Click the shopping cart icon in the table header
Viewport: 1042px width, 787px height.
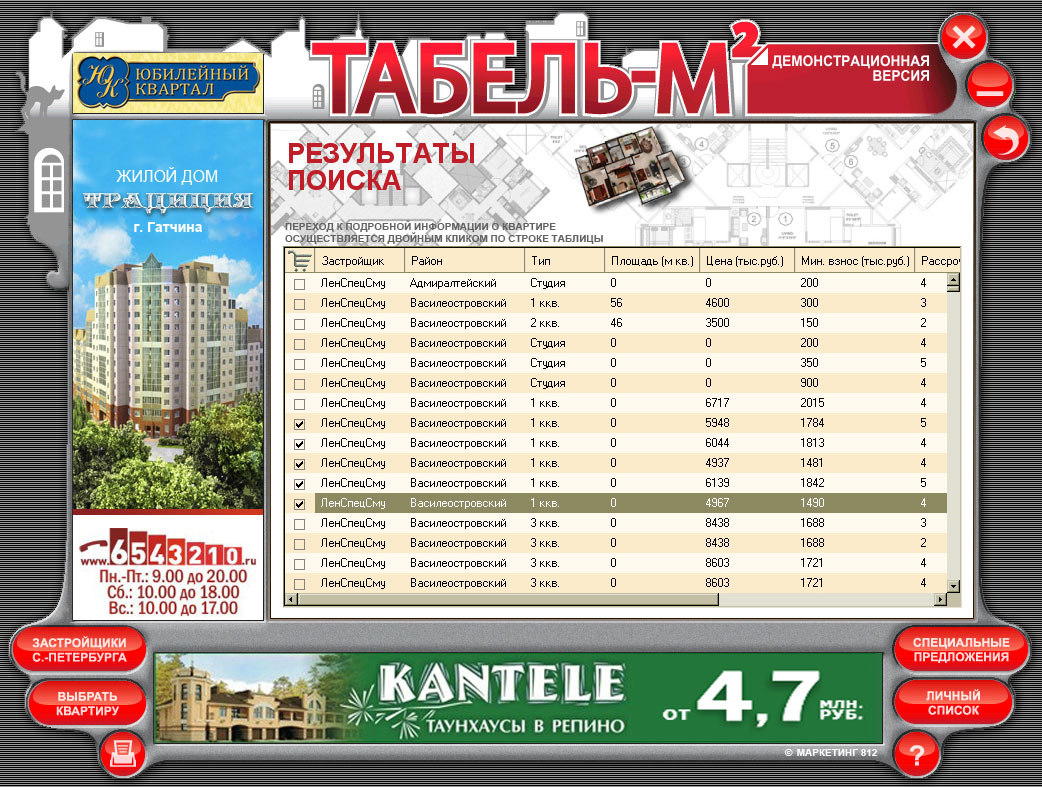click(300, 259)
